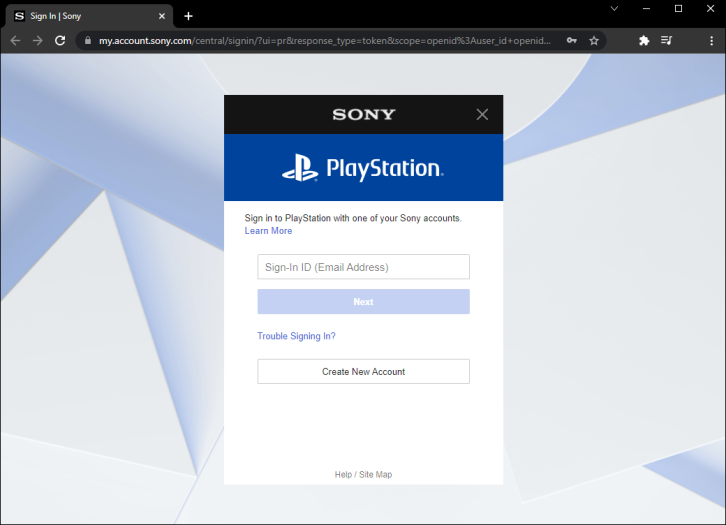726x525 pixels.
Task: Open a new tab with plus button
Action: coord(188,16)
